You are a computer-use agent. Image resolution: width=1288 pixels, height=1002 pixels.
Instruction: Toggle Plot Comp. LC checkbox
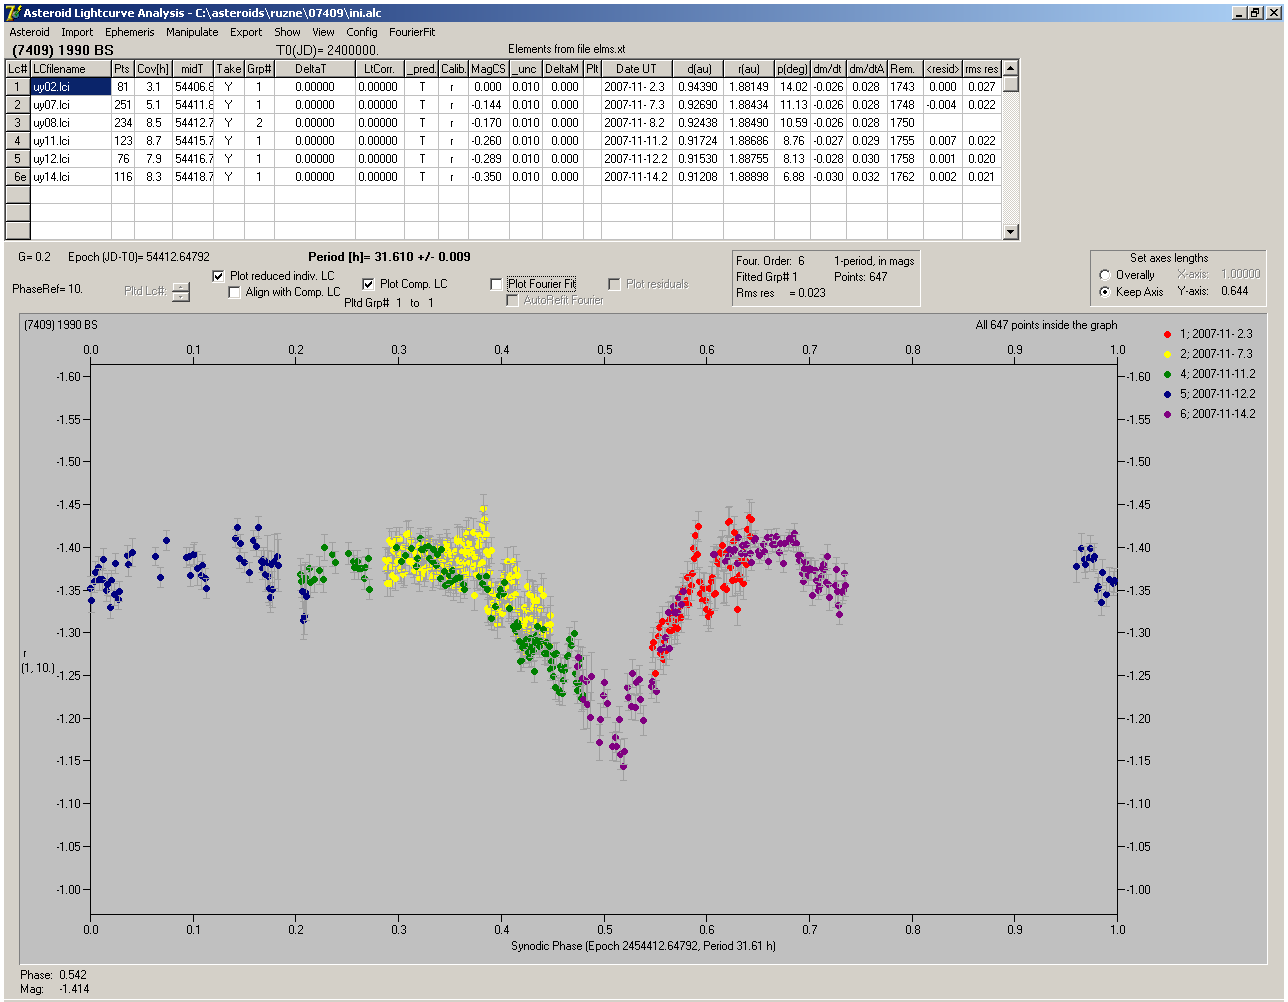368,284
